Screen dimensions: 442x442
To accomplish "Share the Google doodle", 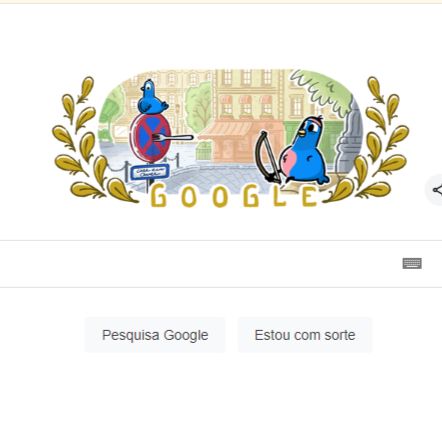I will point(435,190).
